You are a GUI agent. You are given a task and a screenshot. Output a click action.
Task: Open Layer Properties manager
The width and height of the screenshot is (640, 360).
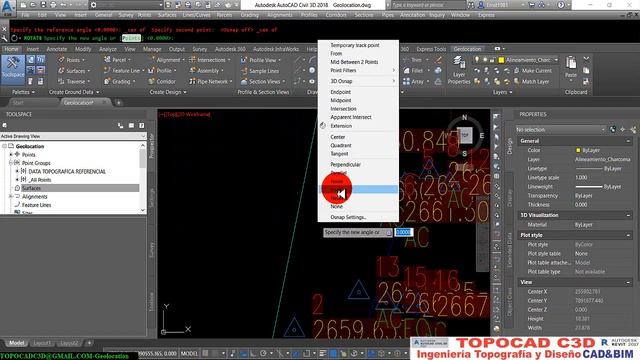(459, 70)
